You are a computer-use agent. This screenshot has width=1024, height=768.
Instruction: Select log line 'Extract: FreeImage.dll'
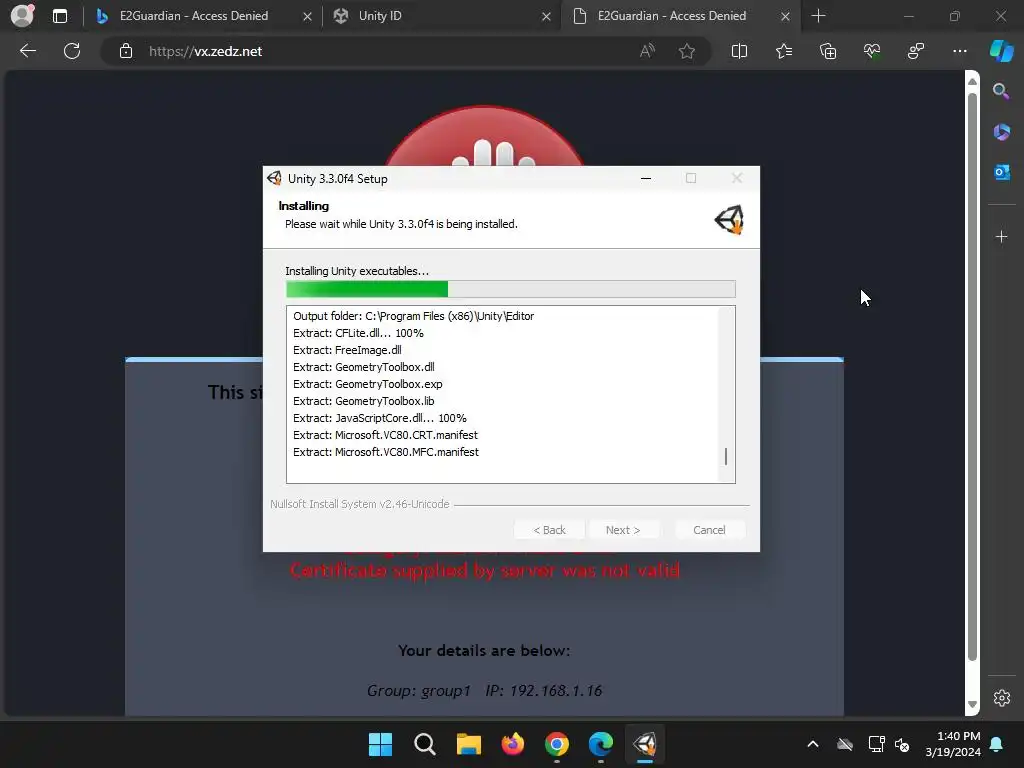[347, 350]
